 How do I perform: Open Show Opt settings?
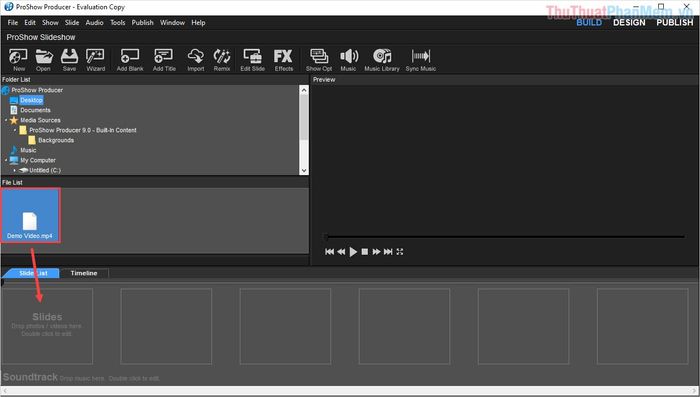[x=319, y=60]
